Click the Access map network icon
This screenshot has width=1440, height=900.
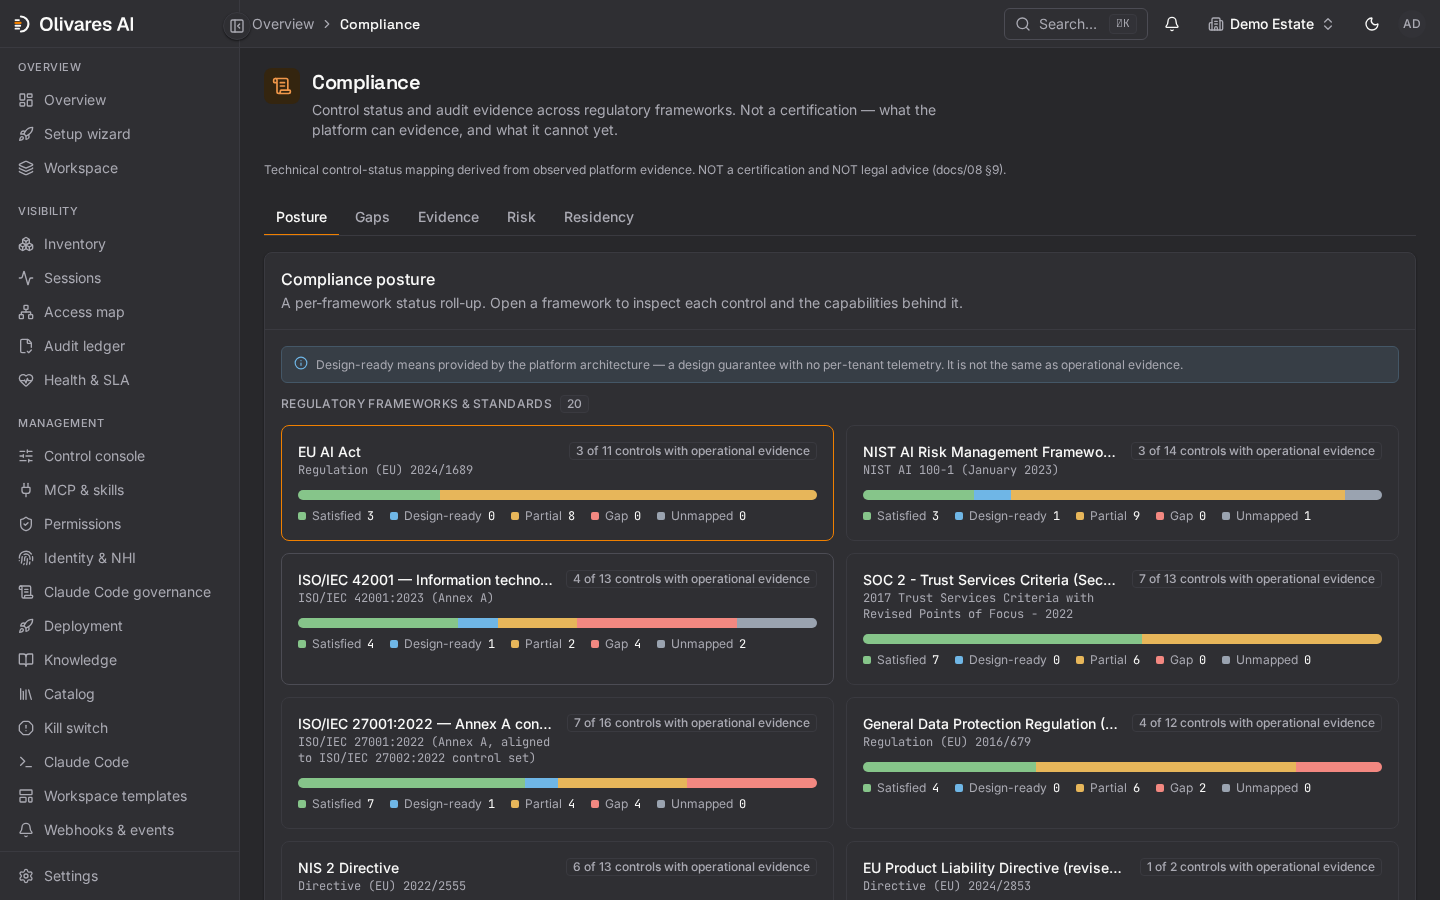(26, 312)
